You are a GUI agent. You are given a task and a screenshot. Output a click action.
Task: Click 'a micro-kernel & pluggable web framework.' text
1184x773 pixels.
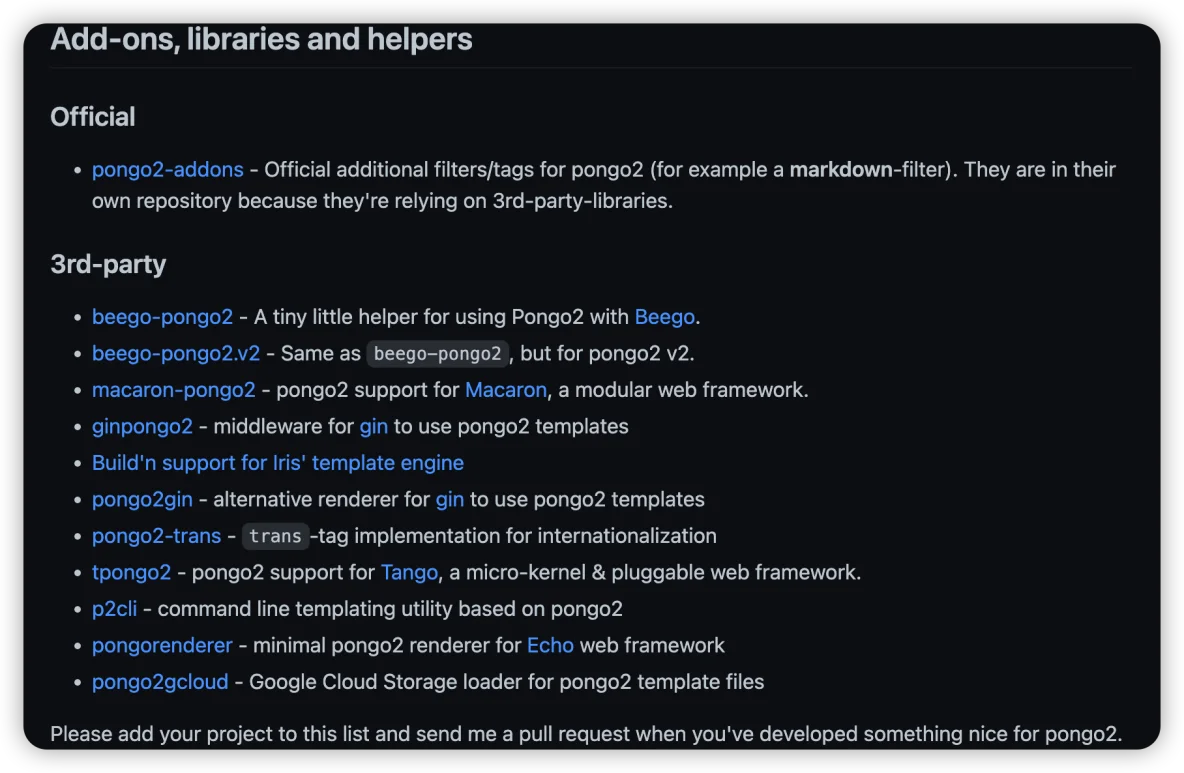(655, 572)
